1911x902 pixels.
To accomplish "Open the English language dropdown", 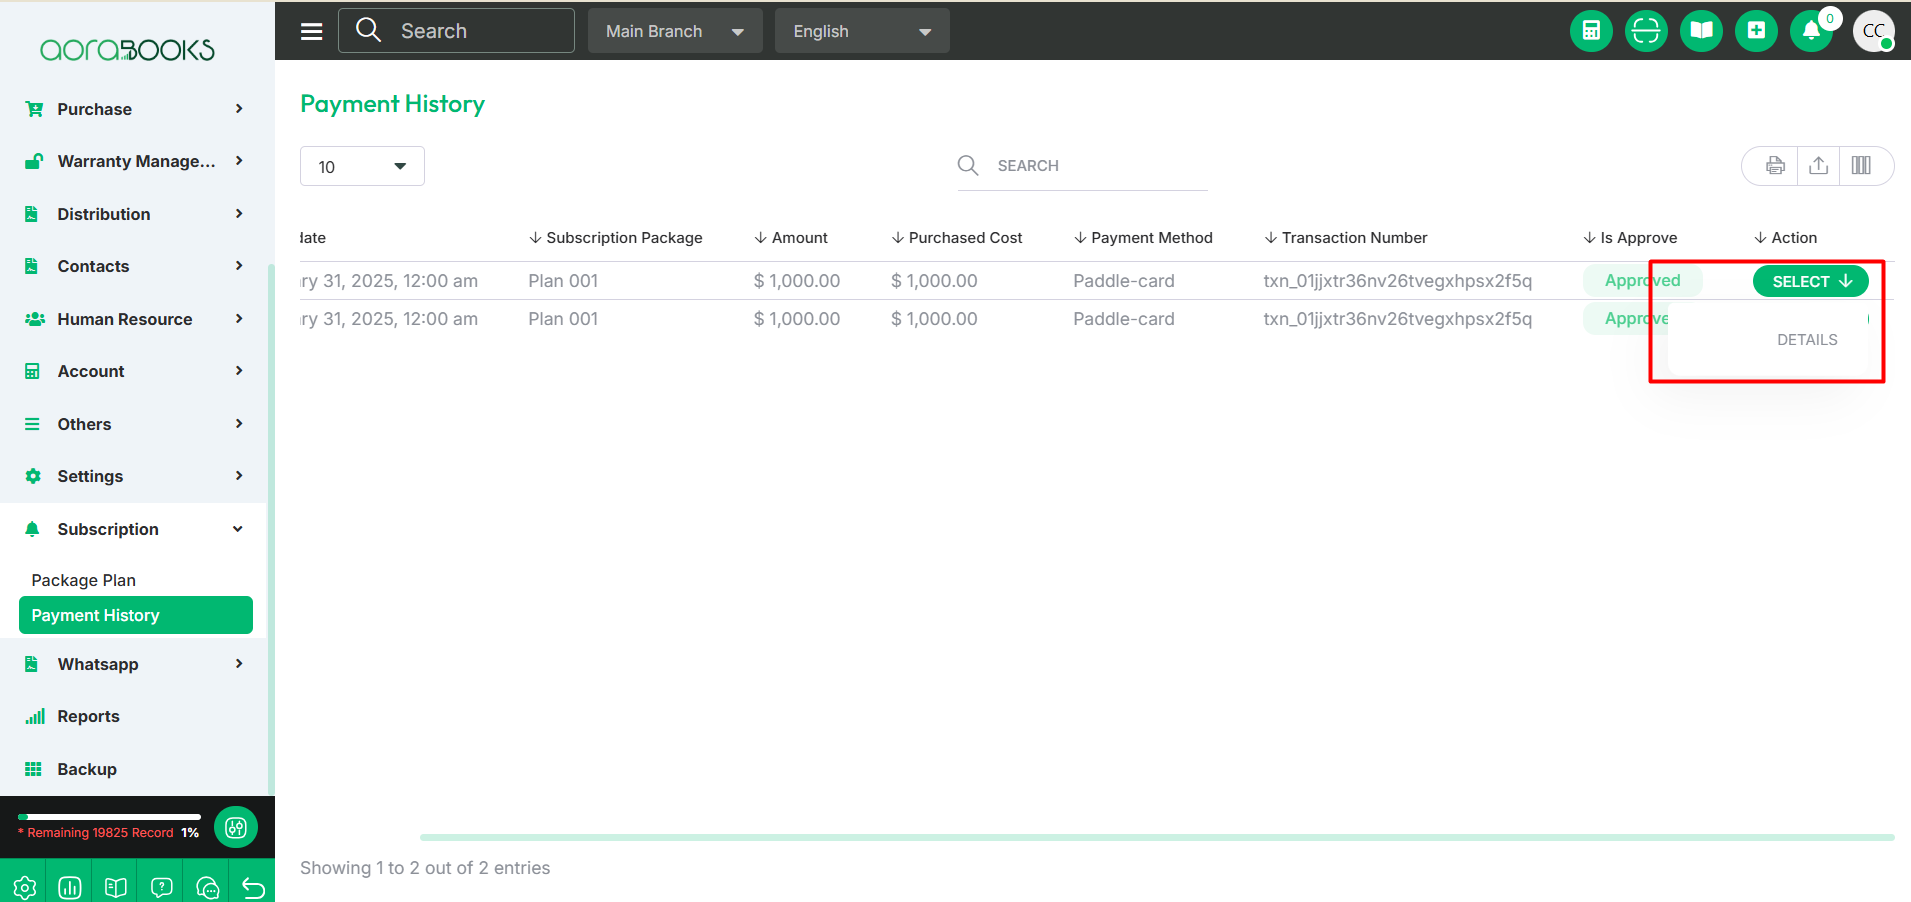I will (x=862, y=31).
